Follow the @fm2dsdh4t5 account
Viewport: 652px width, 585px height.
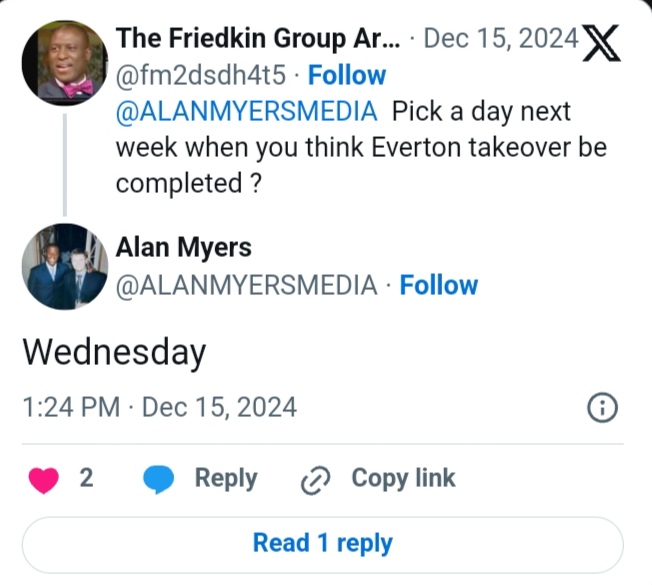coord(347,75)
